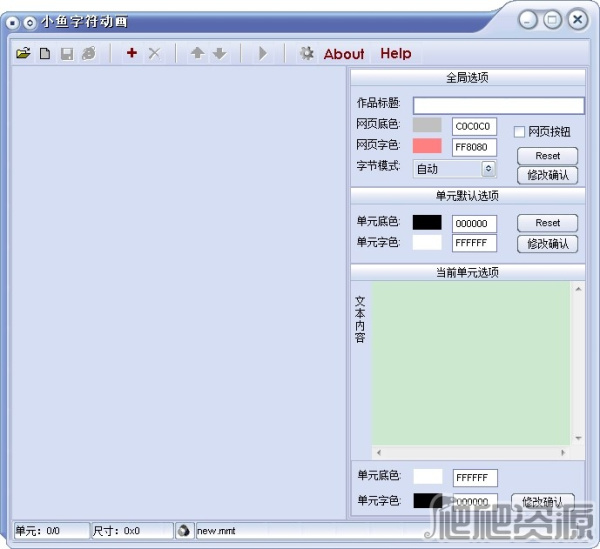Viewport: 600px width, 549px height.
Task: Click the save floppy disk icon
Action: (x=67, y=54)
